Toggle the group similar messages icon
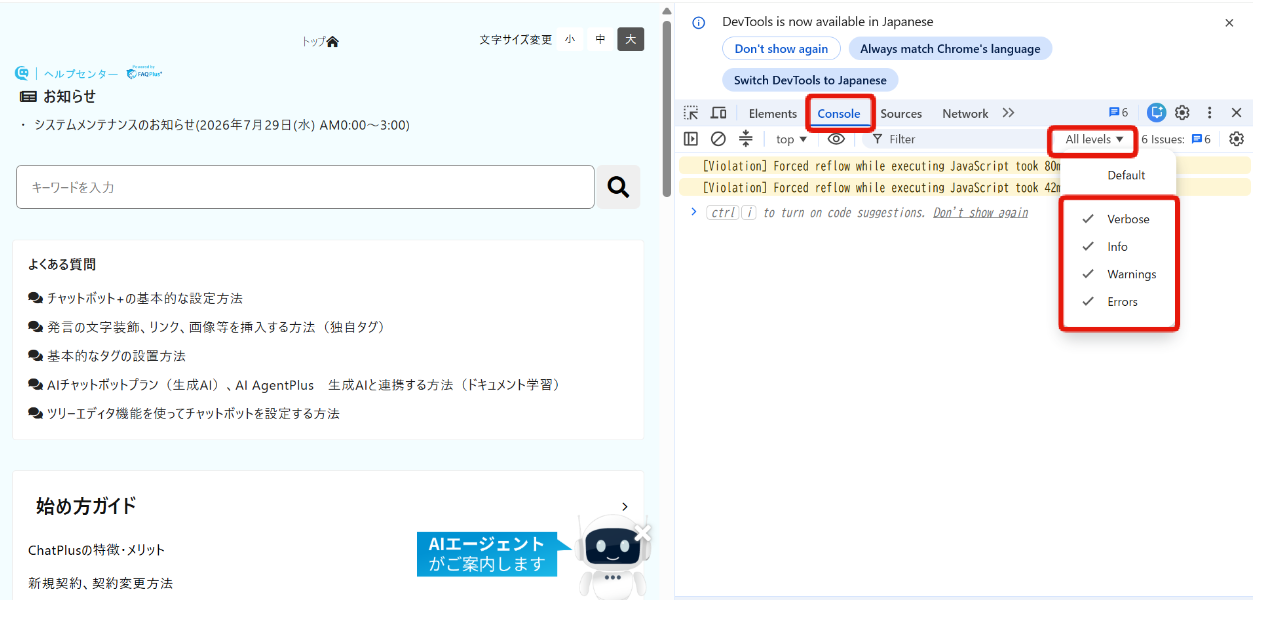The width and height of the screenshot is (1267, 626). [x=745, y=139]
